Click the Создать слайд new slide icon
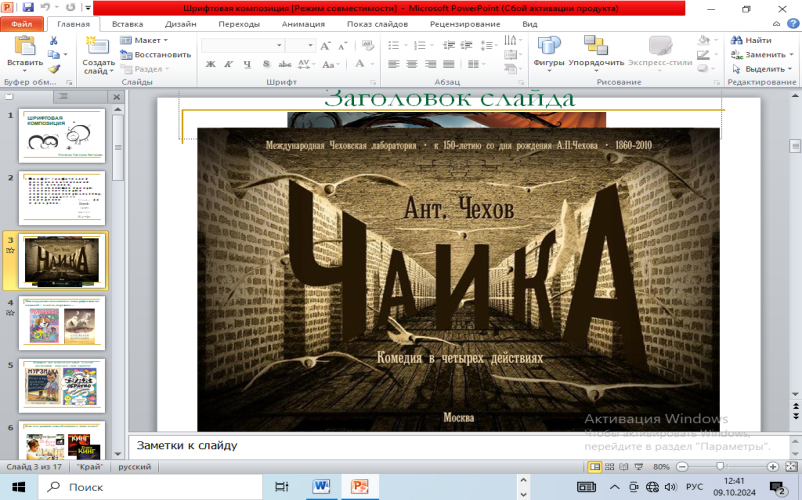 click(x=98, y=47)
